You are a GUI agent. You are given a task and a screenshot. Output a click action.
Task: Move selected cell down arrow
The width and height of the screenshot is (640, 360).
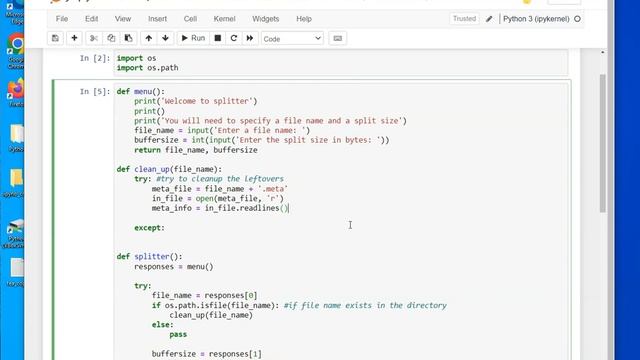pos(165,38)
